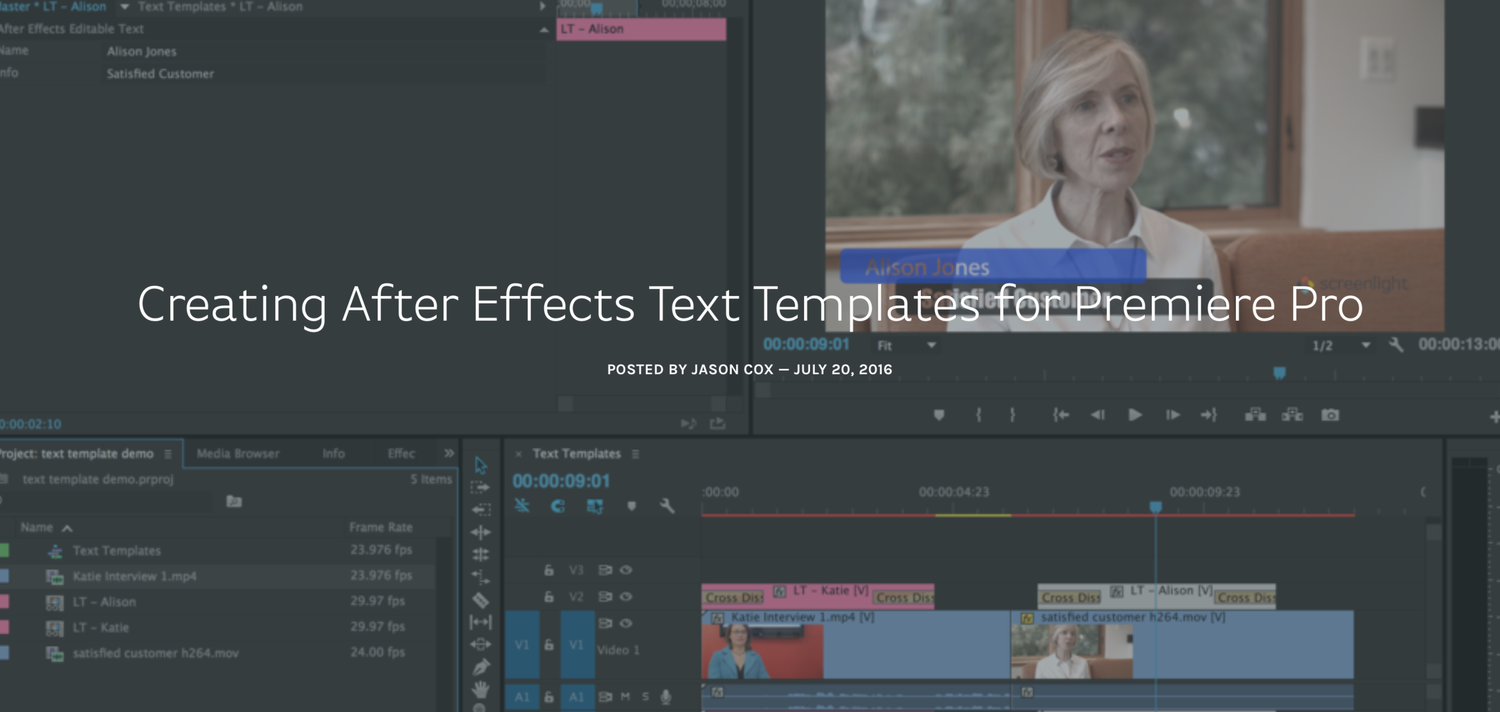The width and height of the screenshot is (1500, 712).
Task: Open timeline display settings wrench
Action: [x=667, y=506]
